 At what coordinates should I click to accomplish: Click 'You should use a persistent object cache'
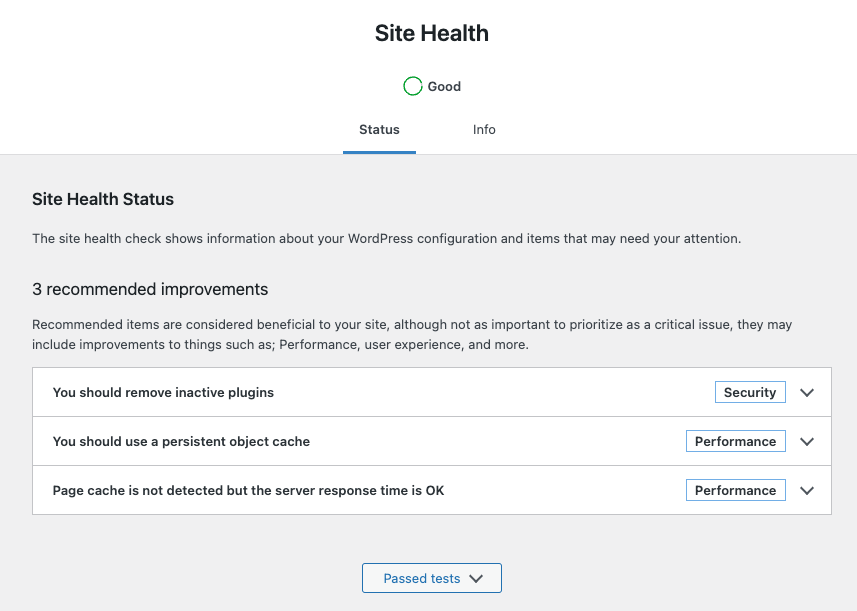pos(181,442)
